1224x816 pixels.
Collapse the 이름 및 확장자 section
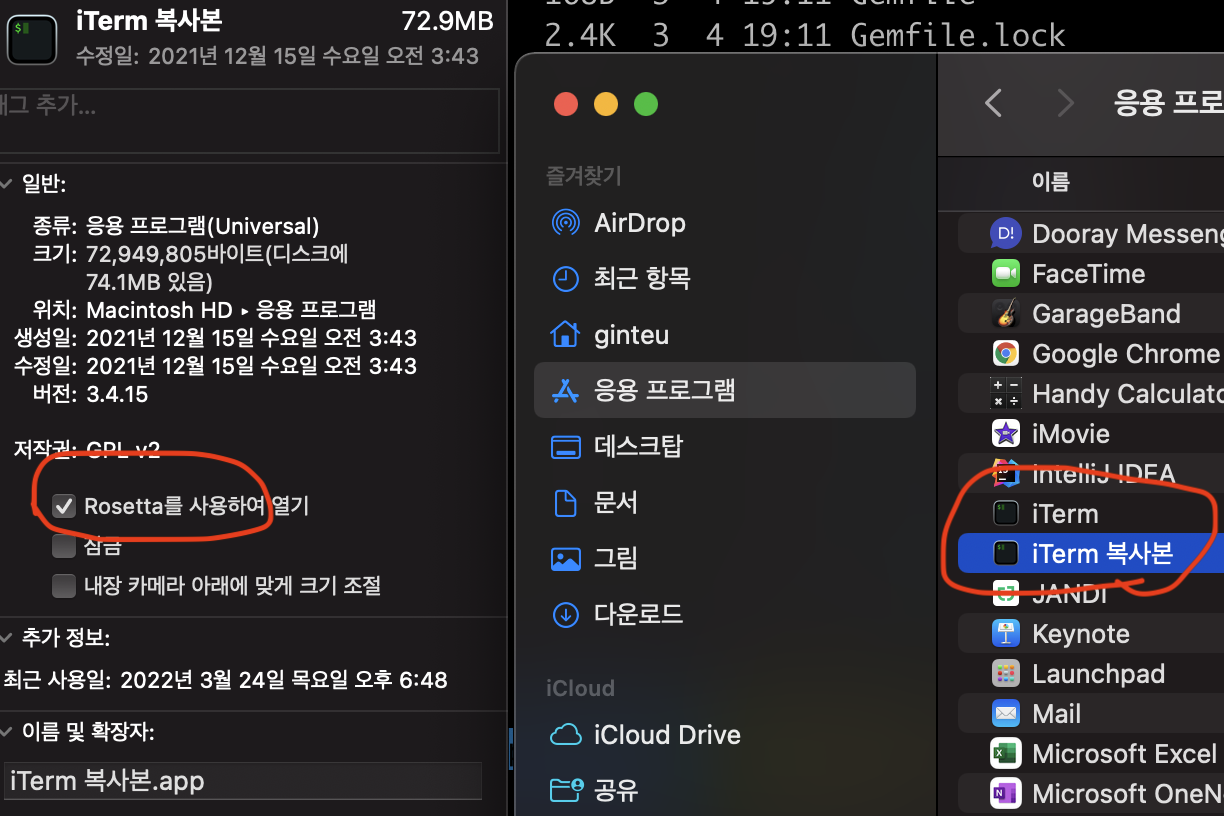[7, 733]
